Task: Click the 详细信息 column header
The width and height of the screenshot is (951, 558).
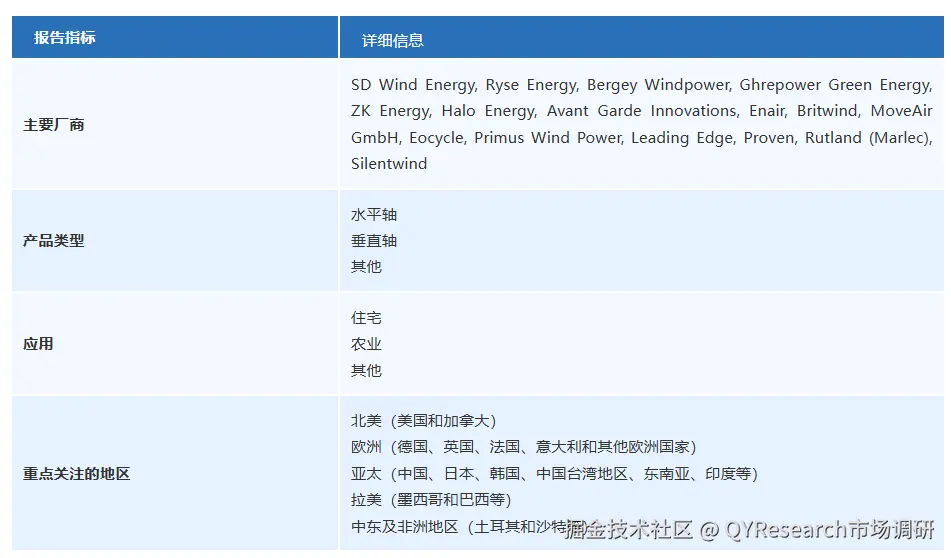Action: tap(392, 40)
